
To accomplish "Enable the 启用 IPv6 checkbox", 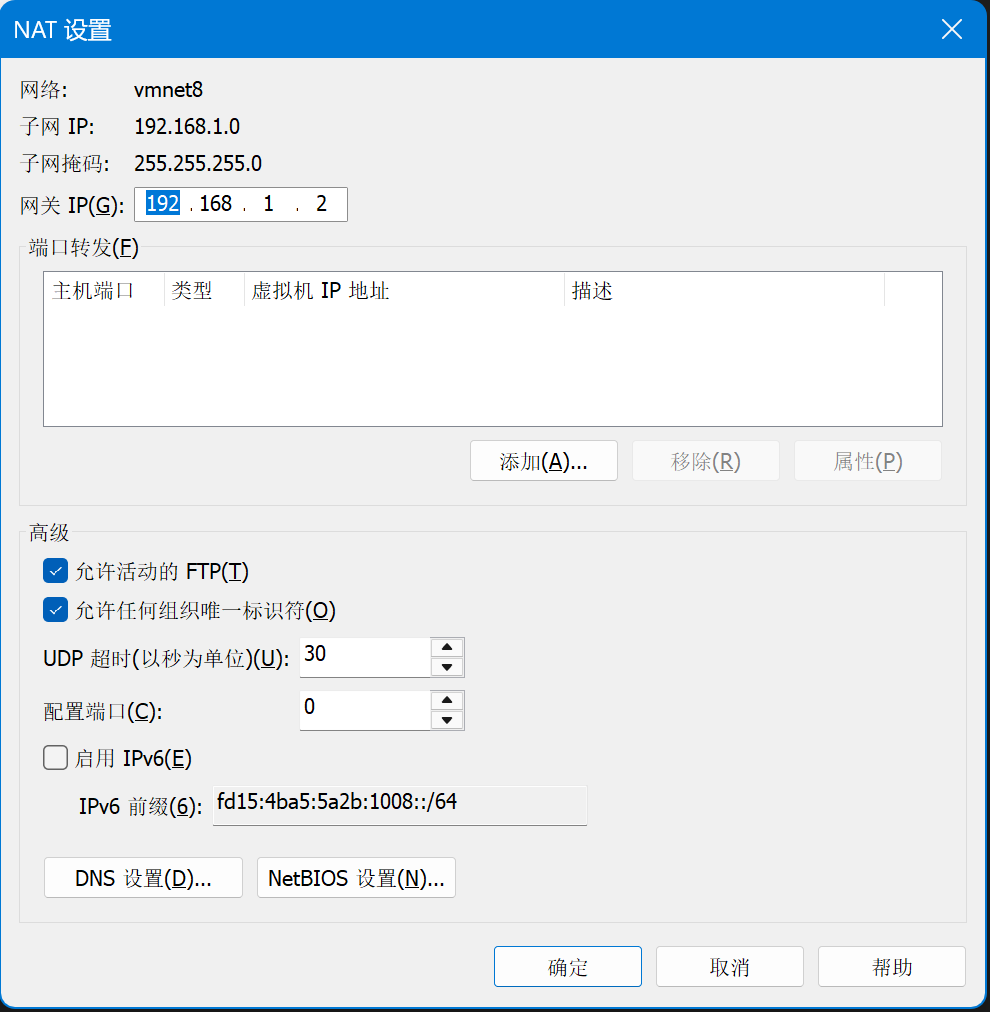I will tap(55, 758).
